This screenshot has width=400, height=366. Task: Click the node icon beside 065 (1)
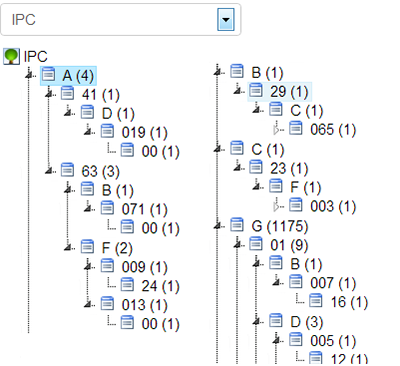(296, 128)
